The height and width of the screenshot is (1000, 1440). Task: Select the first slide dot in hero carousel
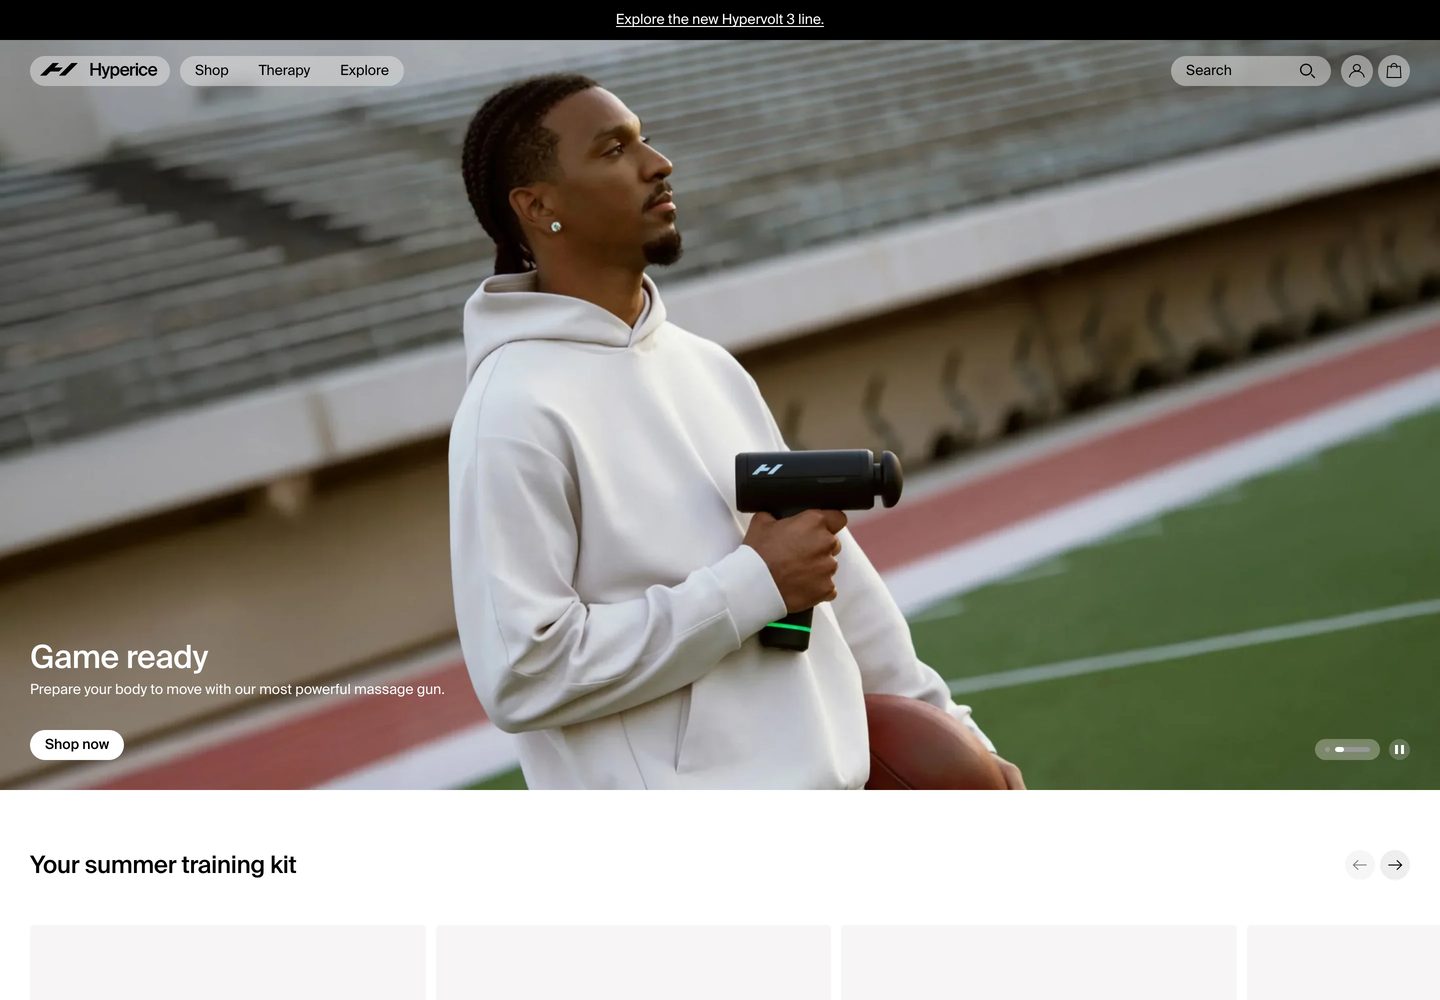[1327, 749]
